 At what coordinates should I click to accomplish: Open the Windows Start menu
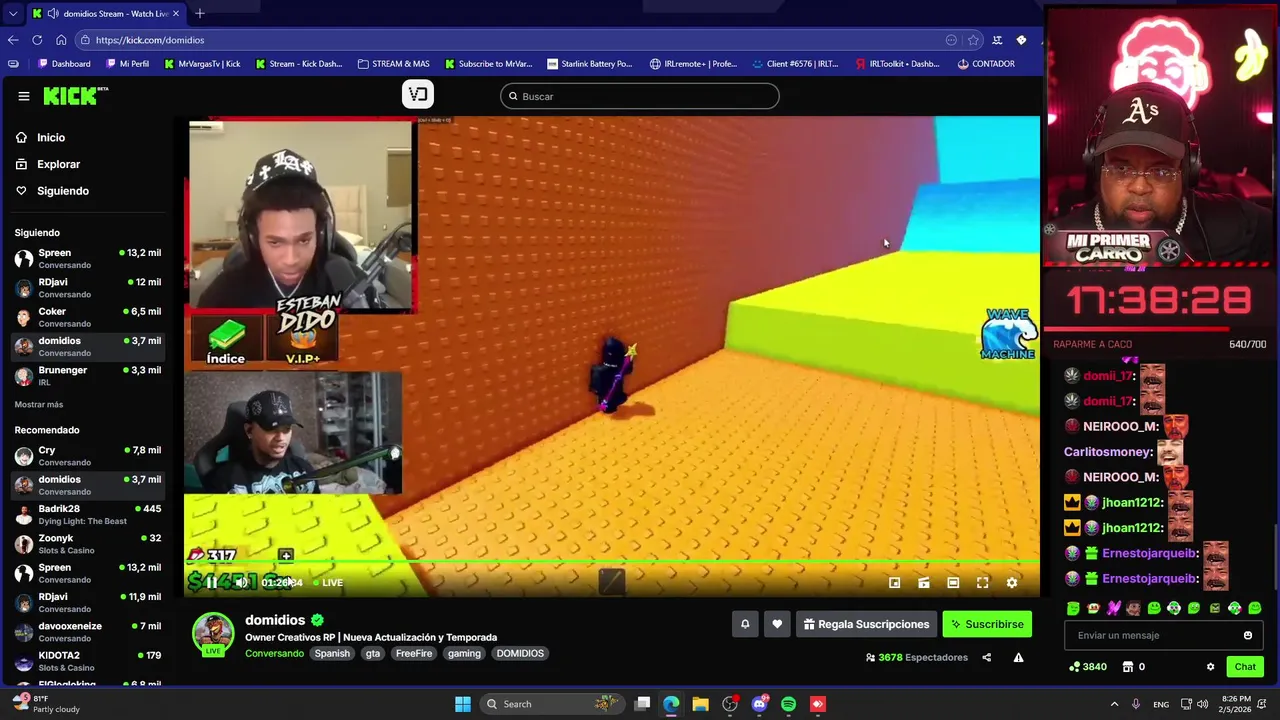[x=463, y=704]
